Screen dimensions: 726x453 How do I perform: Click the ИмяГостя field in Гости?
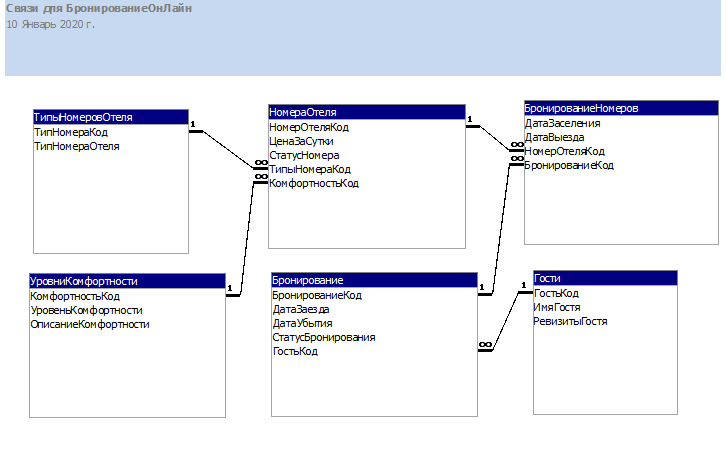tap(557, 308)
